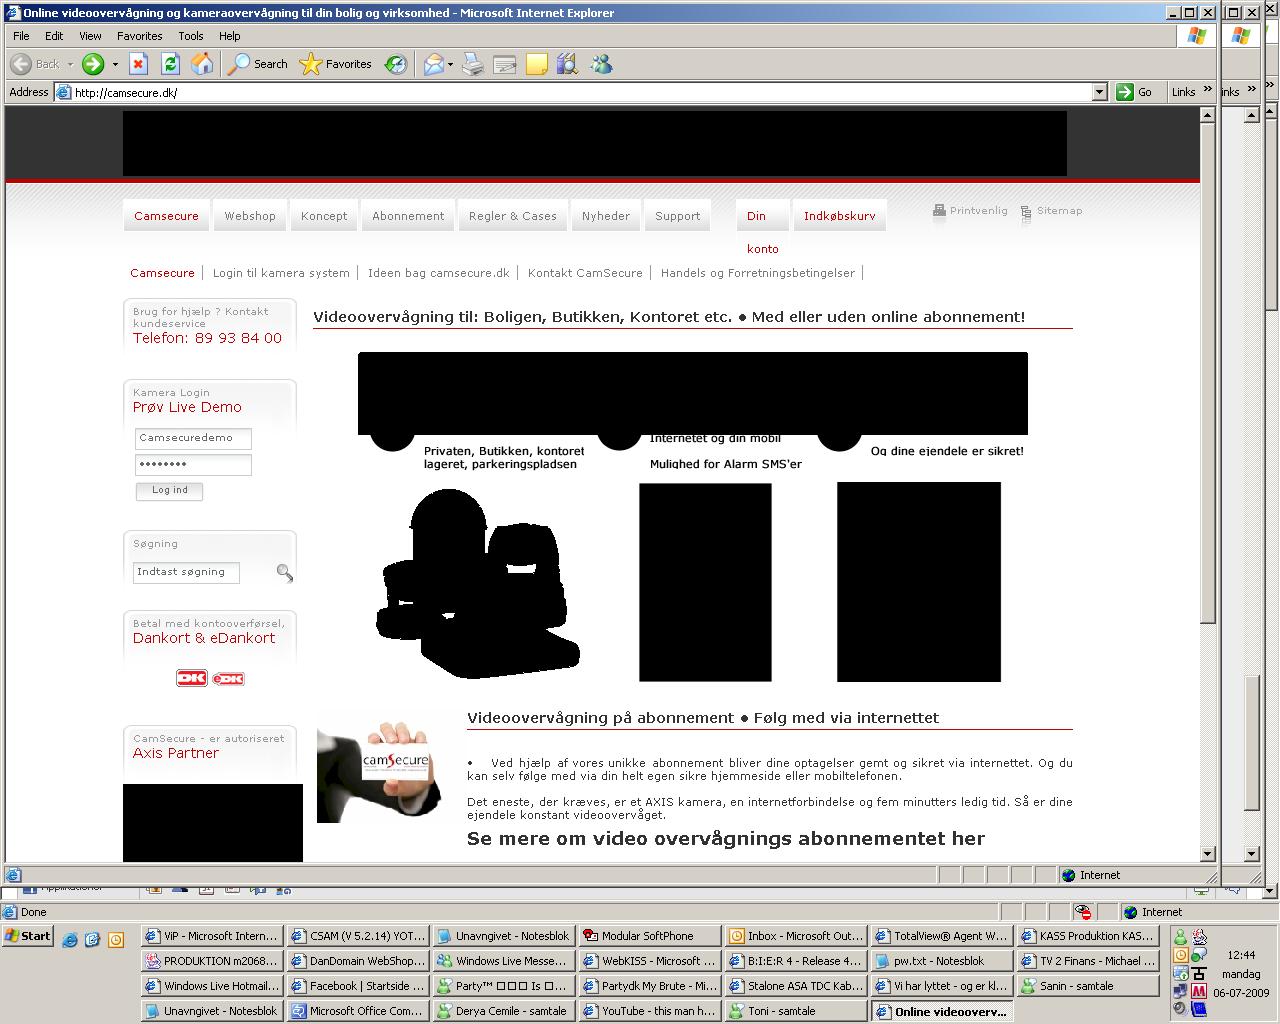1280x1024 pixels.
Task: Click the green Forward navigation arrow
Action: 93,64
